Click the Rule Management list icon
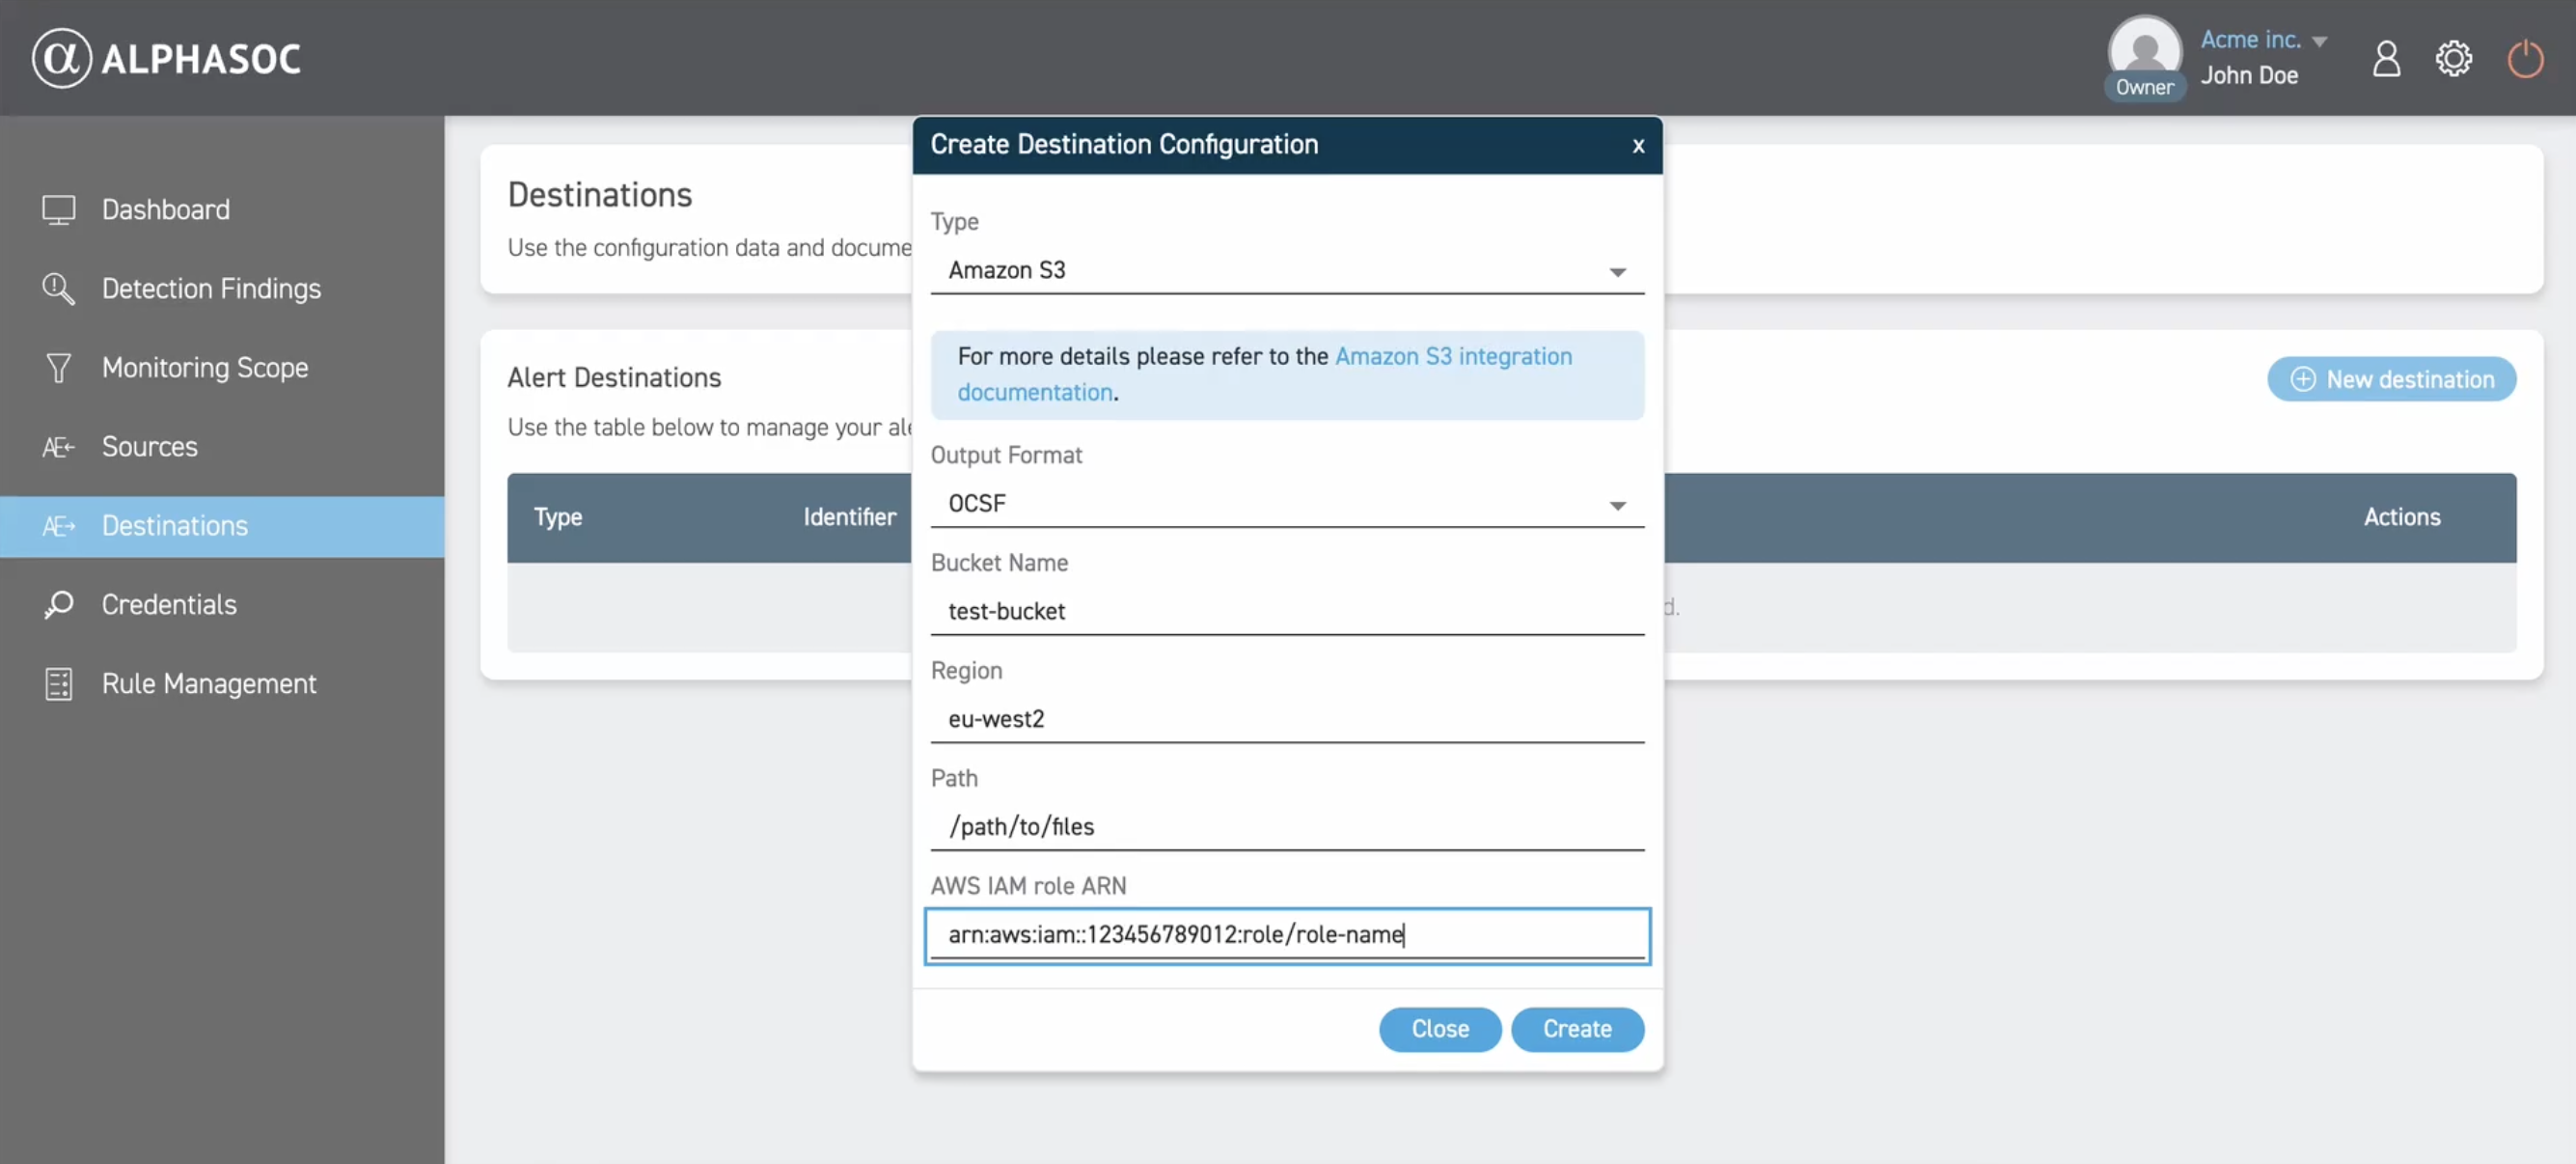The height and width of the screenshot is (1164, 2576). point(58,684)
